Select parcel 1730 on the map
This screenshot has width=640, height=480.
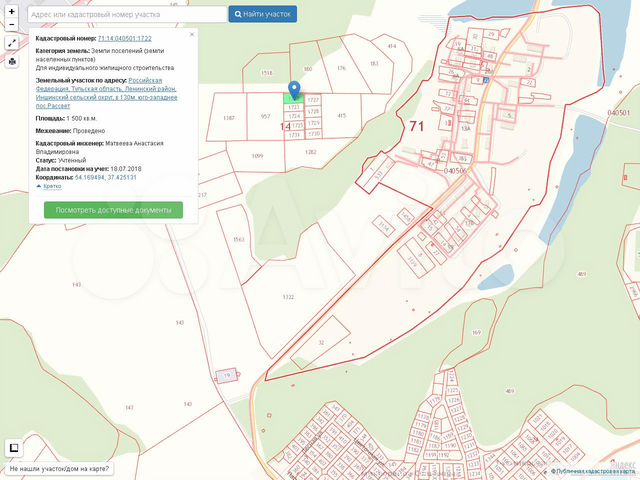(x=314, y=133)
